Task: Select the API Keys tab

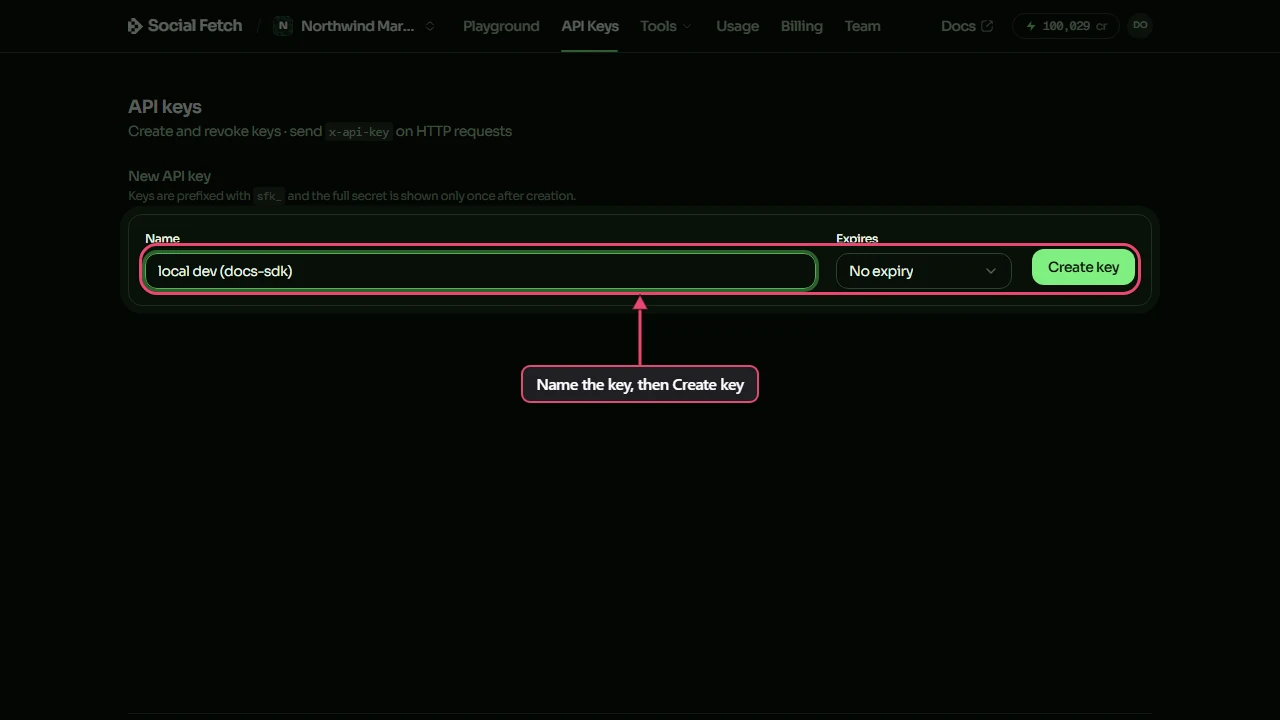Action: coord(590,26)
